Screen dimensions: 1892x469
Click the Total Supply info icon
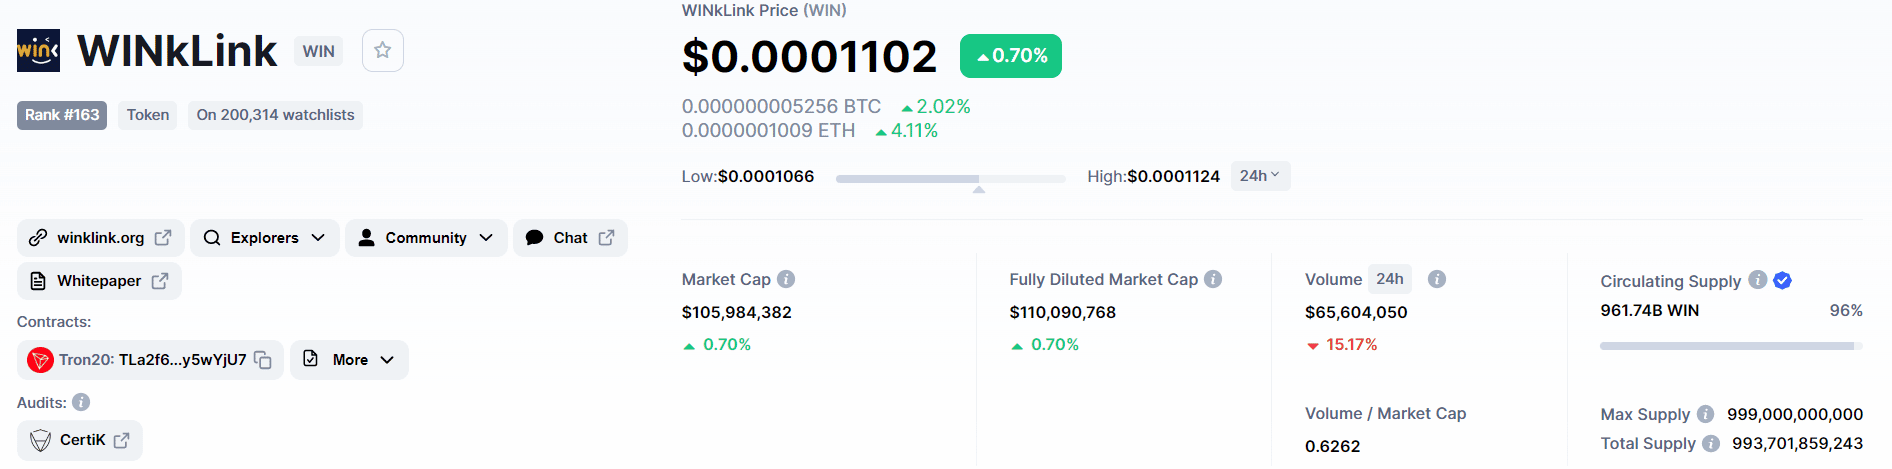pos(1711,443)
